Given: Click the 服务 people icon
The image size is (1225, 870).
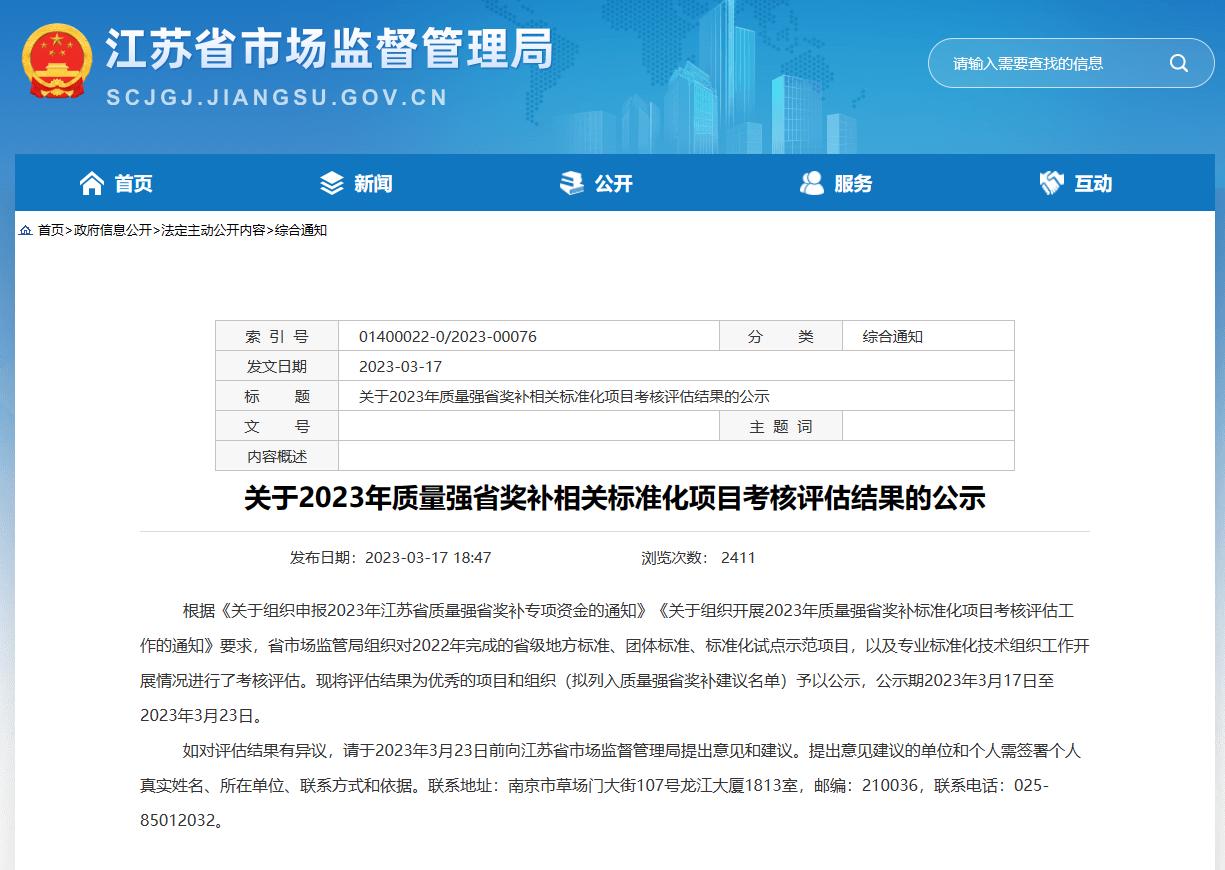Looking at the screenshot, I should coord(812,183).
